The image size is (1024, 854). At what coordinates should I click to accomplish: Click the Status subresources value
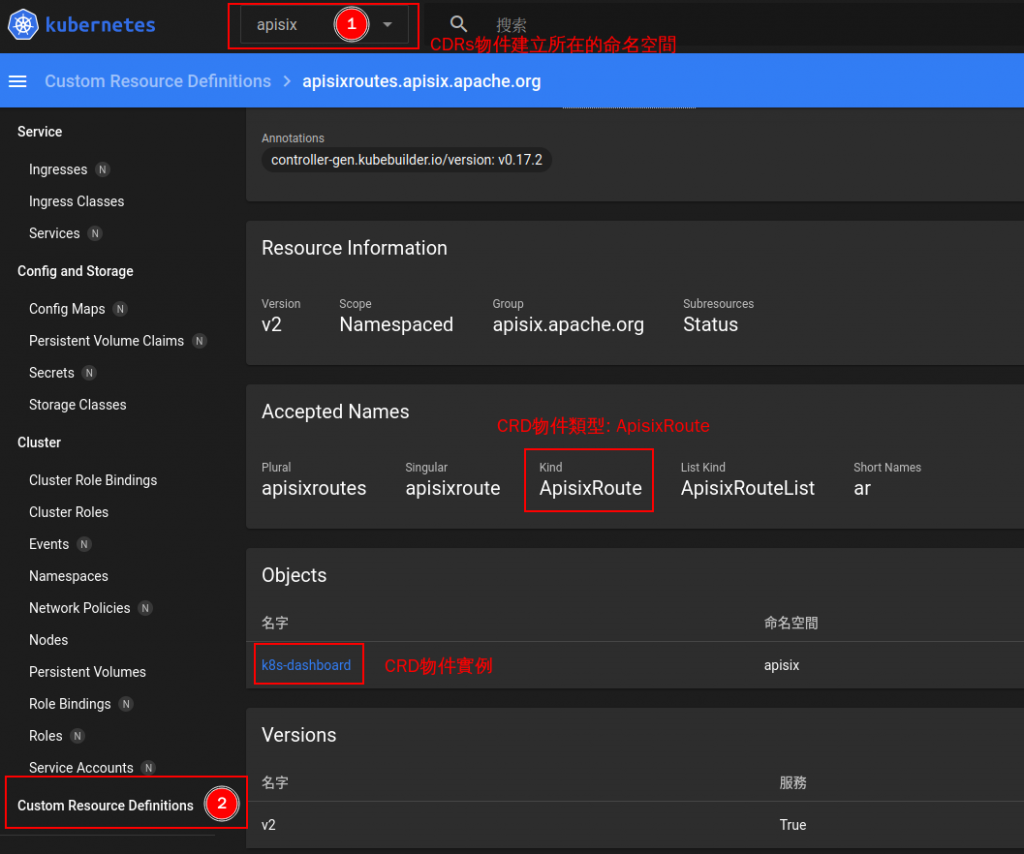click(711, 324)
